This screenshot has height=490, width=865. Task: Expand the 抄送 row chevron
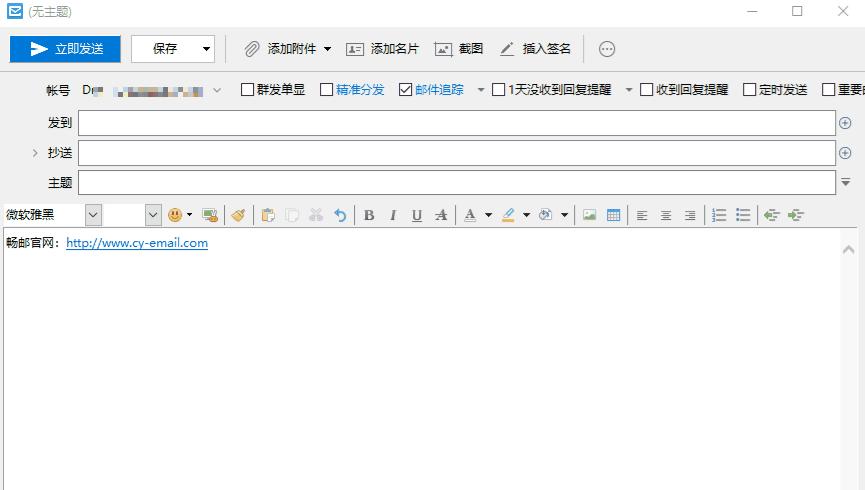tap(35, 153)
